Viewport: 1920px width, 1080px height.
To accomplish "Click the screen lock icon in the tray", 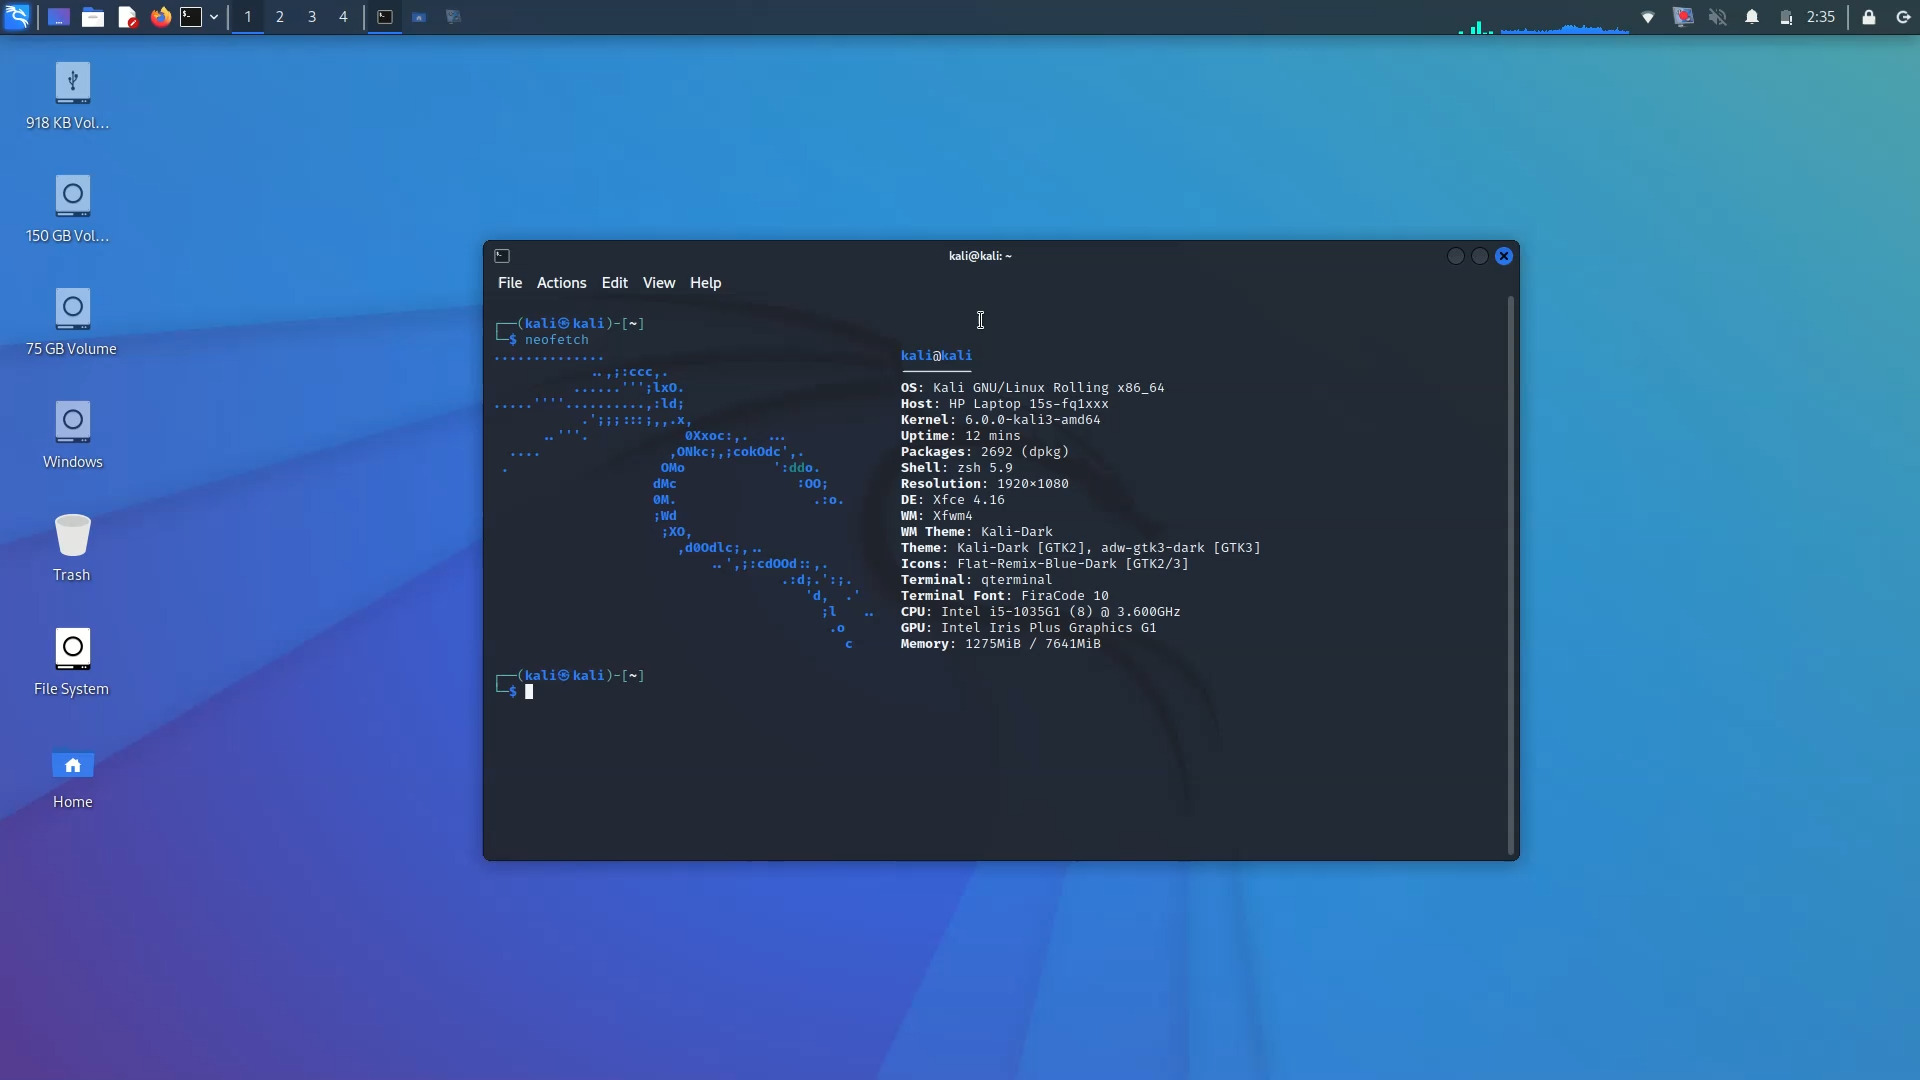I will pyautogui.click(x=1868, y=16).
